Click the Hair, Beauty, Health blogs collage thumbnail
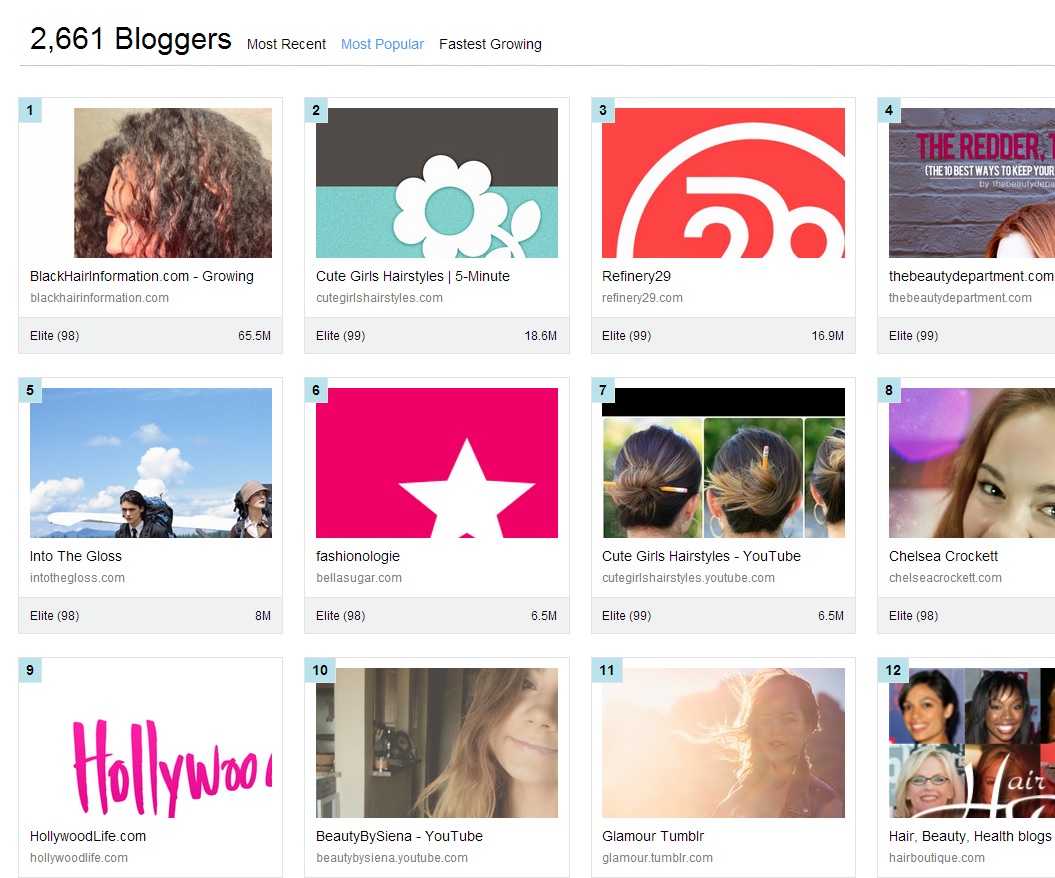 pyautogui.click(x=972, y=743)
